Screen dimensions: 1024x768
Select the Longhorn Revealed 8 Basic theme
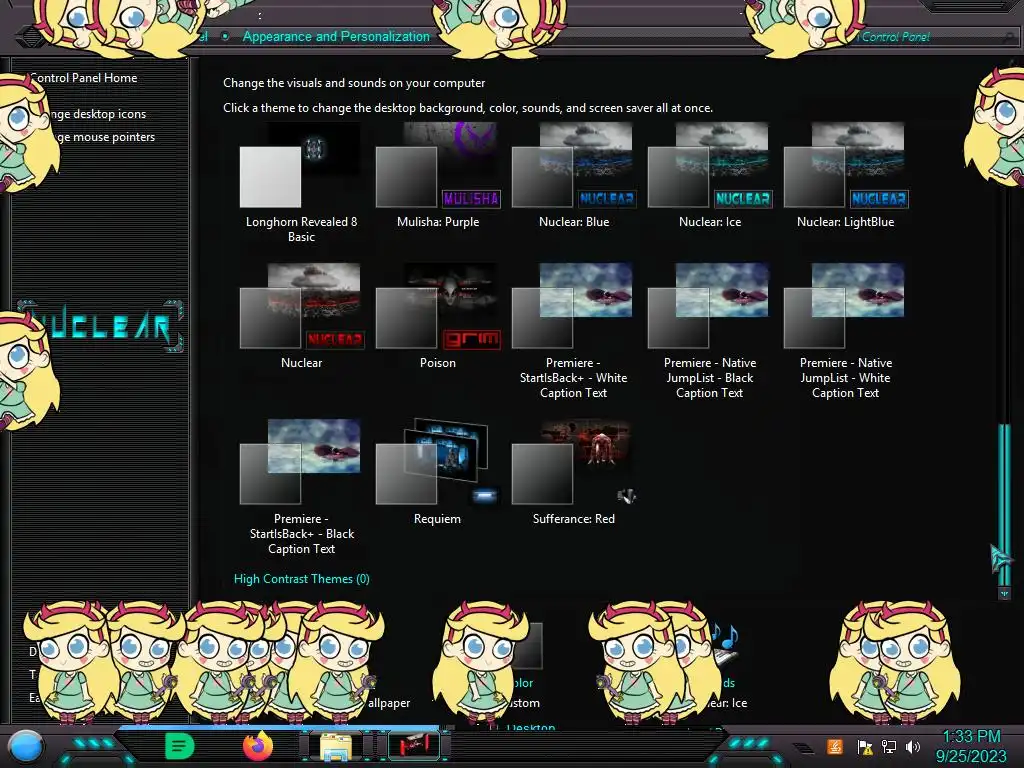pyautogui.click(x=300, y=183)
